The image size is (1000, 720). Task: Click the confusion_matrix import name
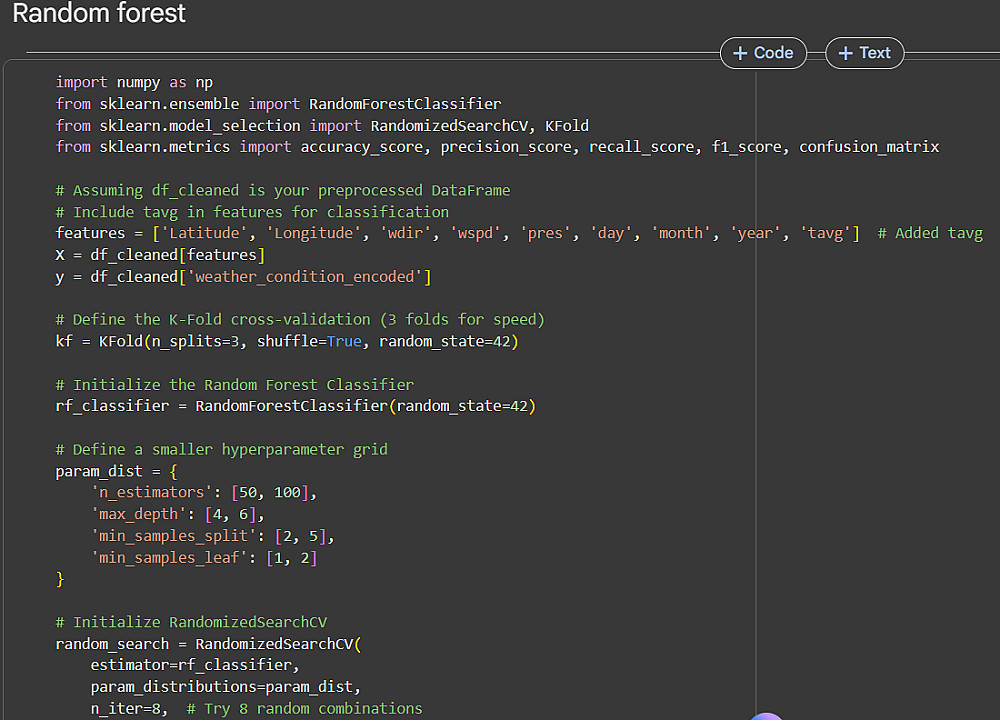pyautogui.click(x=868, y=147)
